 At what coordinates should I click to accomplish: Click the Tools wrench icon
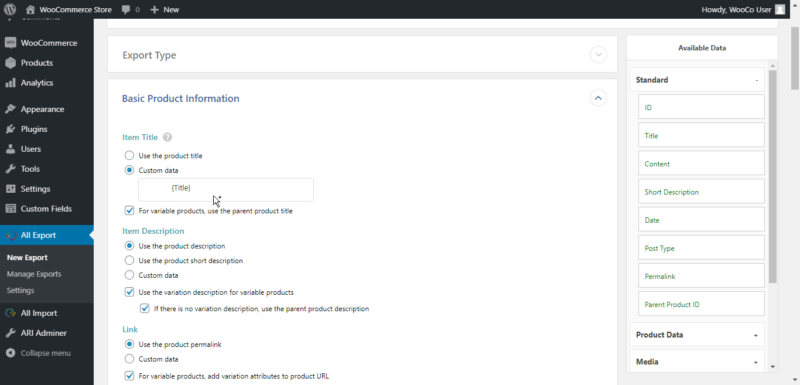click(11, 169)
